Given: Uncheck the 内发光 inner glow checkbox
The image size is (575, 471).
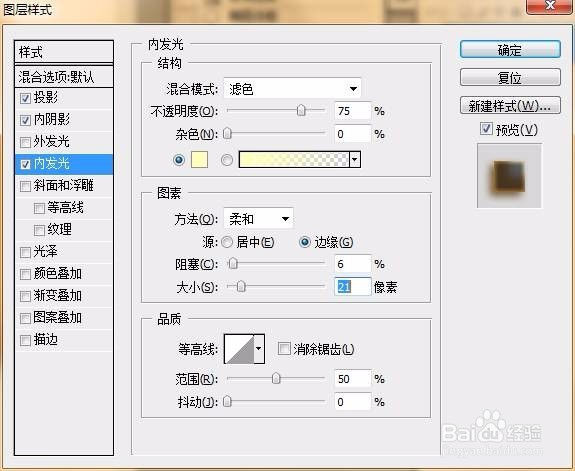Looking at the screenshot, I should click(x=25, y=164).
